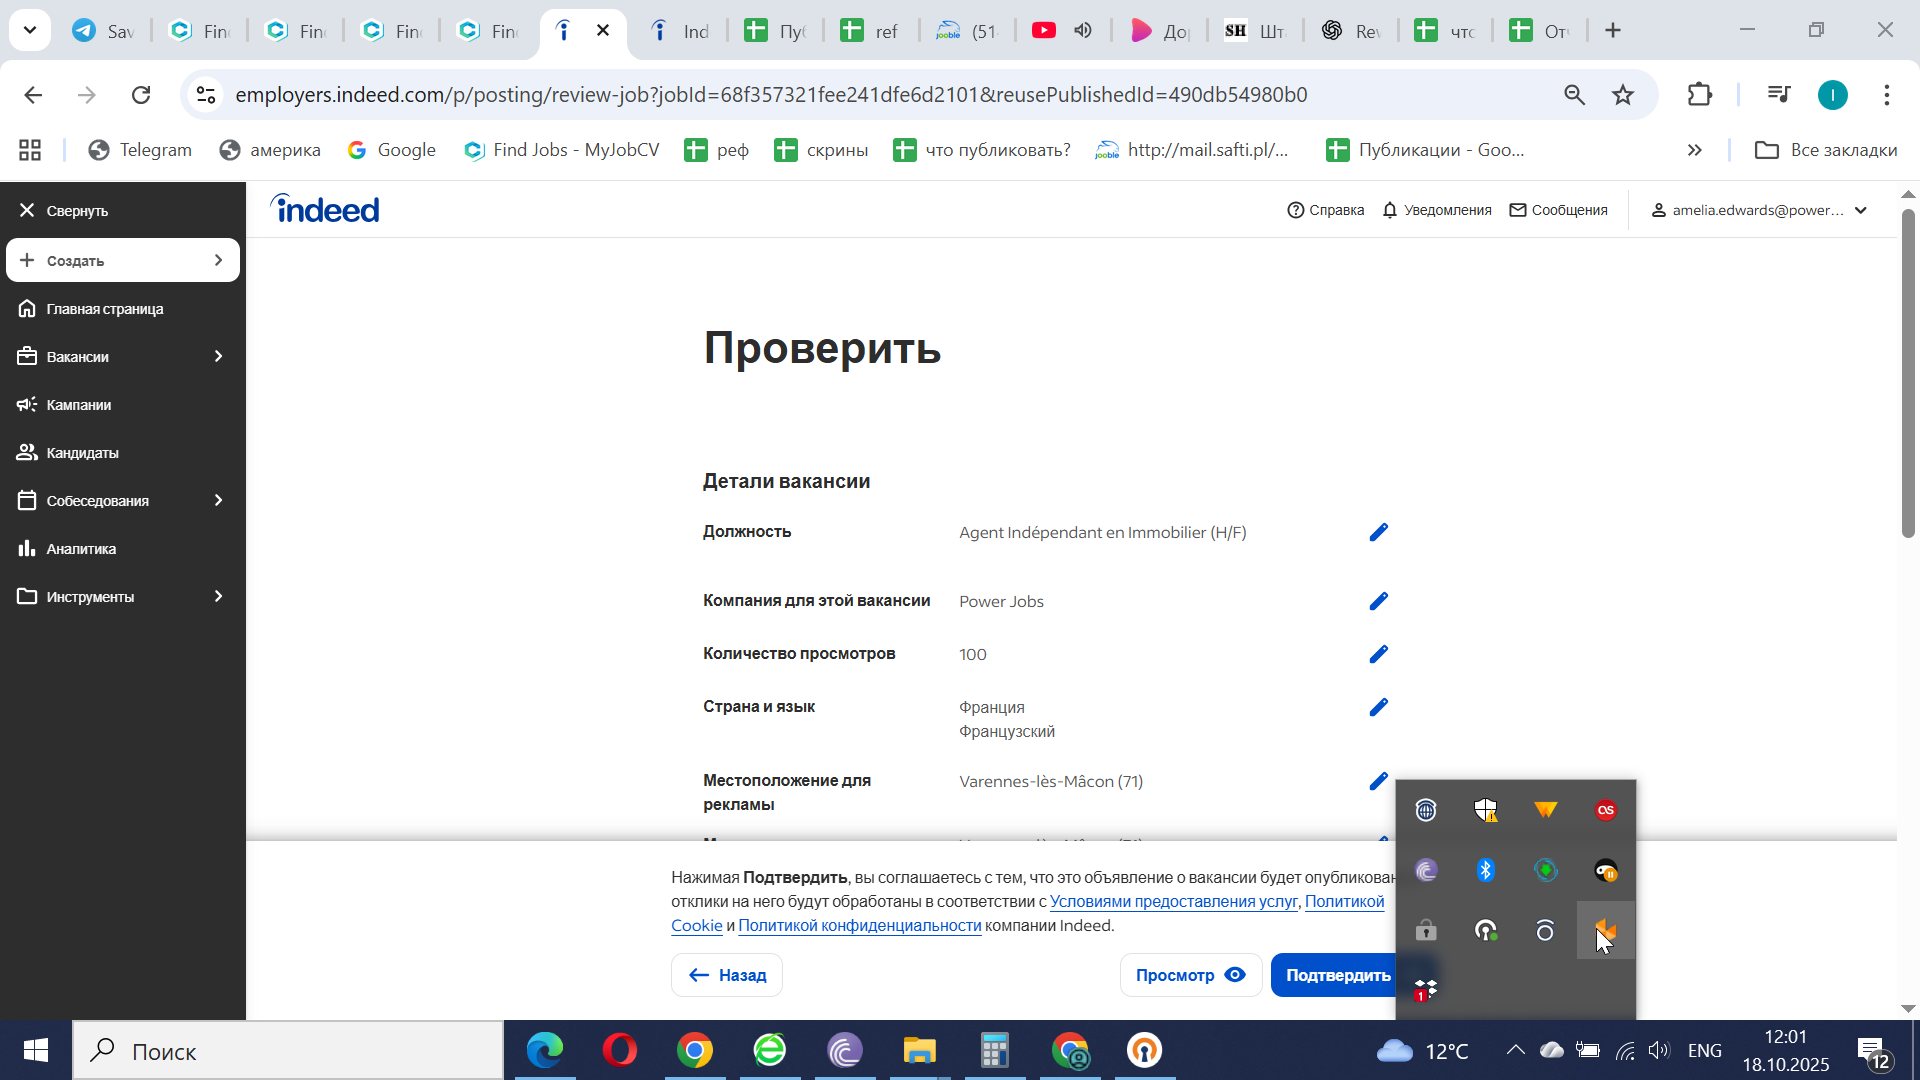This screenshot has width=1920, height=1080.
Task: Edit the Должность field with its pencil icon
Action: (x=1378, y=532)
